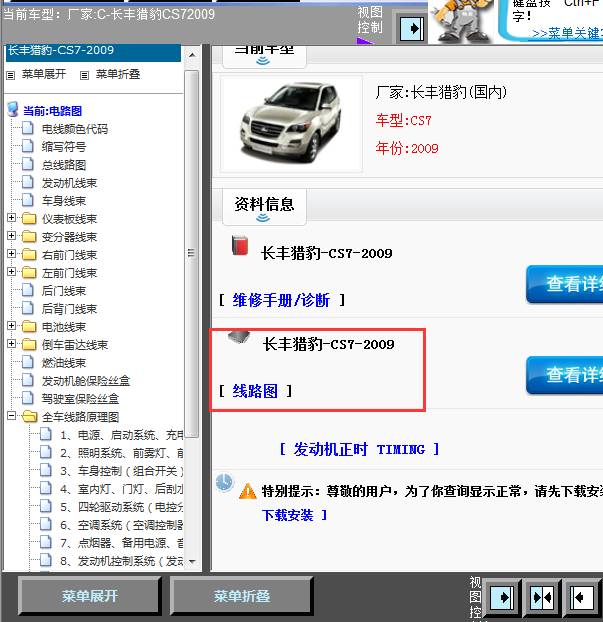Click the 当前:电路图 computer icon
The image size is (603, 622).
pos(13,109)
